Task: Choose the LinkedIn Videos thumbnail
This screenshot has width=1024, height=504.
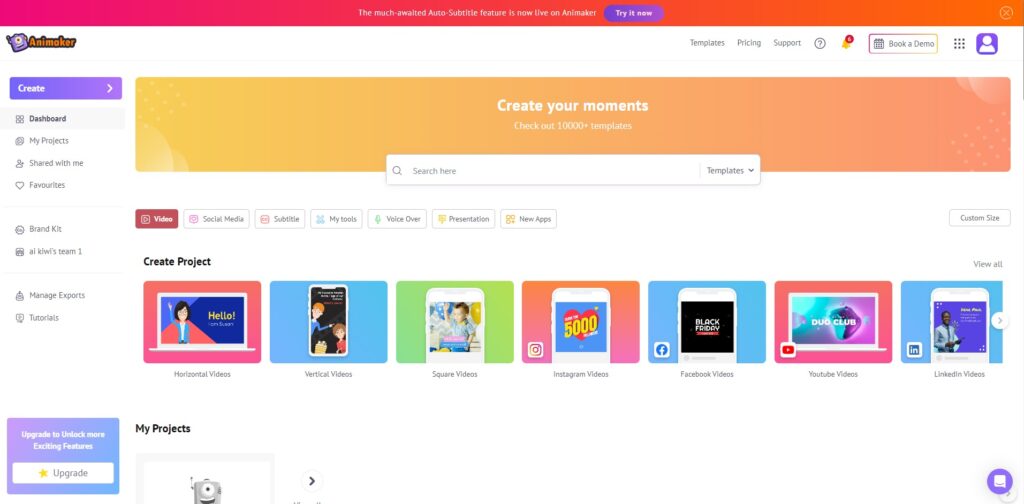Action: (x=952, y=322)
